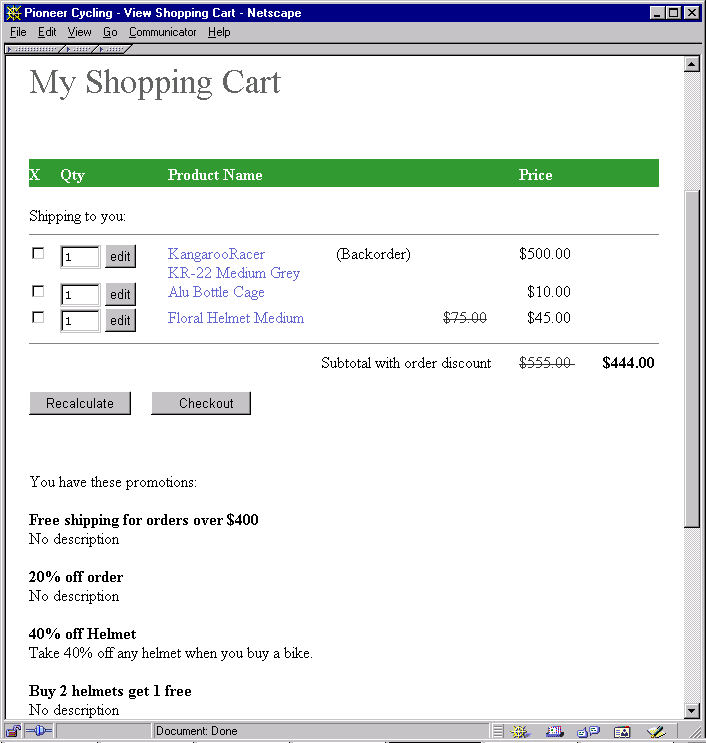Open the Edit menu
The width and height of the screenshot is (706, 743).
tap(47, 32)
